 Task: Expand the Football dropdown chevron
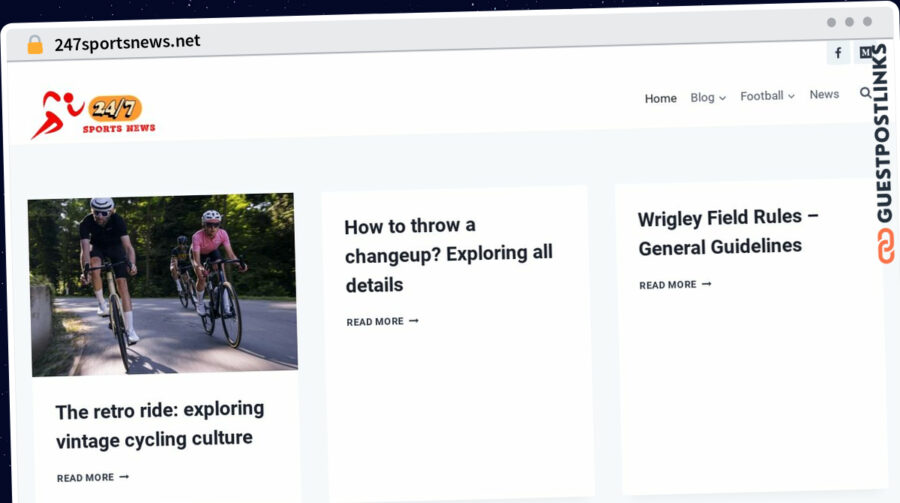click(791, 96)
